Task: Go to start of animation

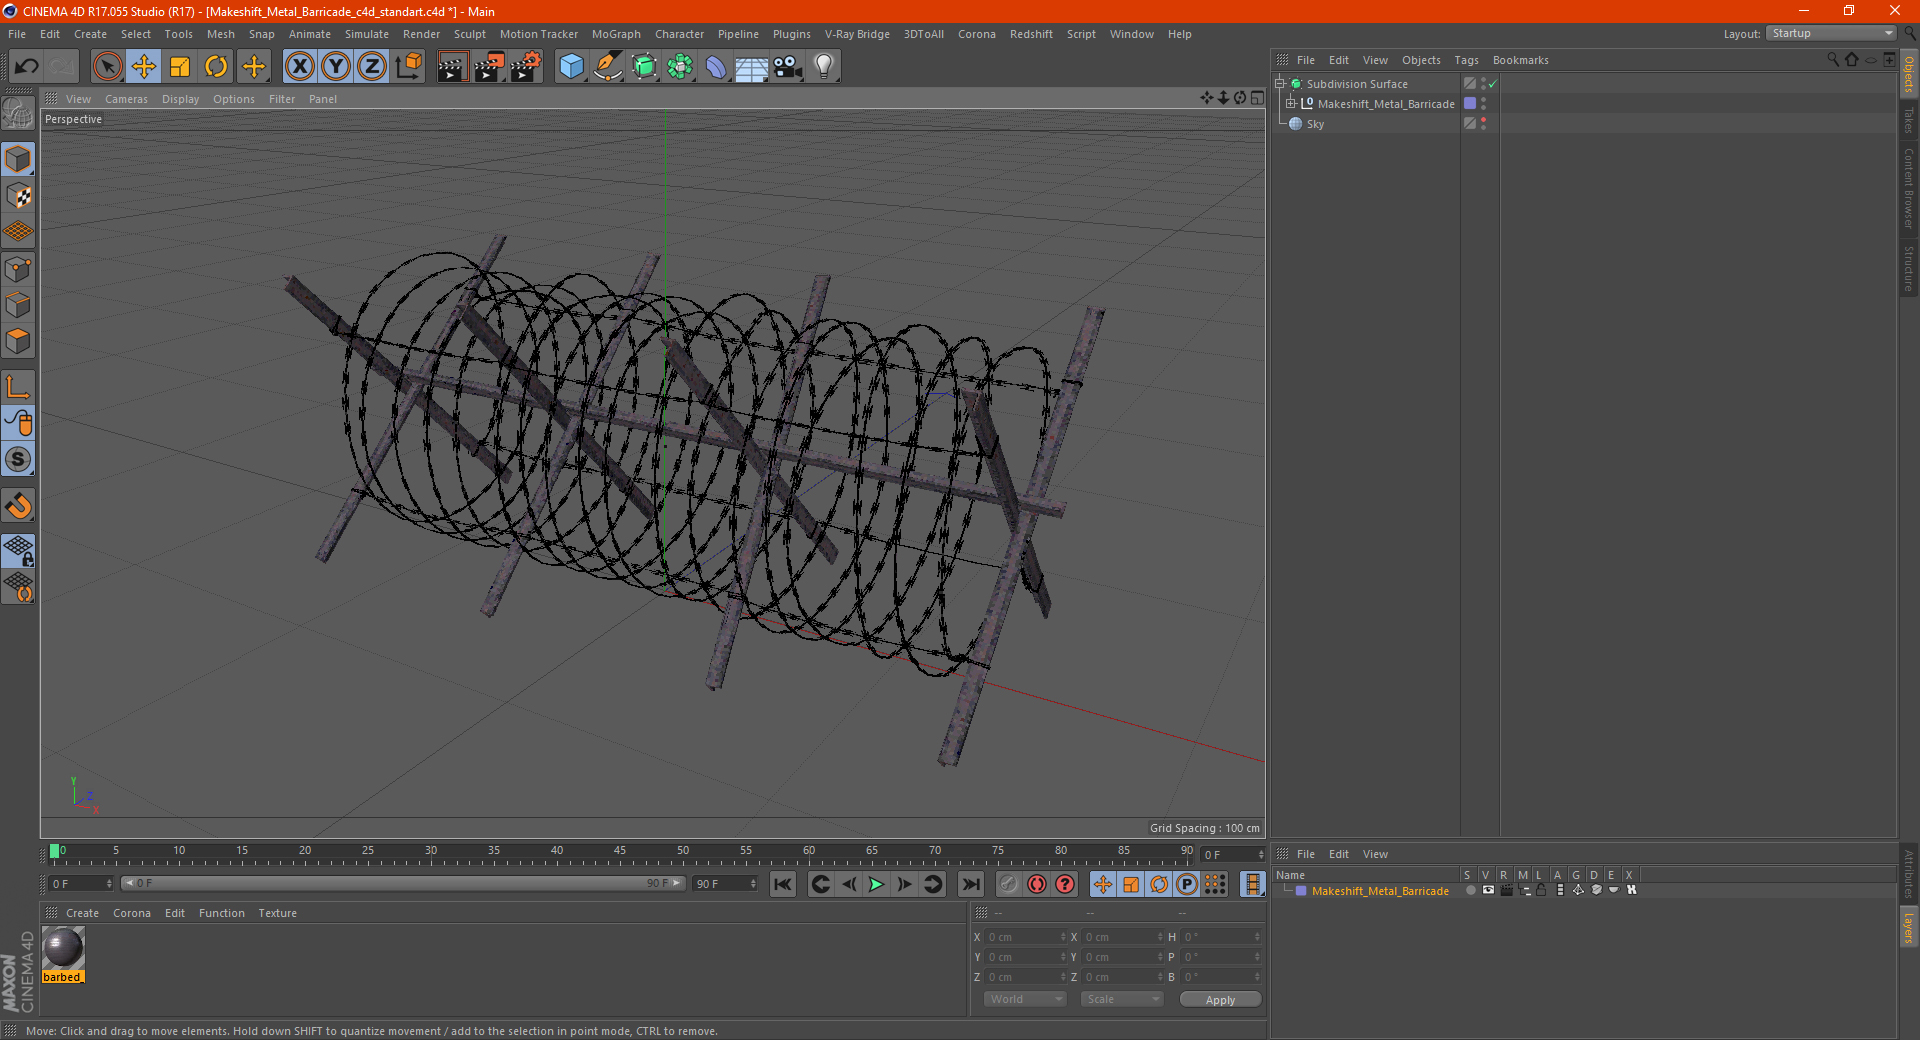Action: [783, 884]
